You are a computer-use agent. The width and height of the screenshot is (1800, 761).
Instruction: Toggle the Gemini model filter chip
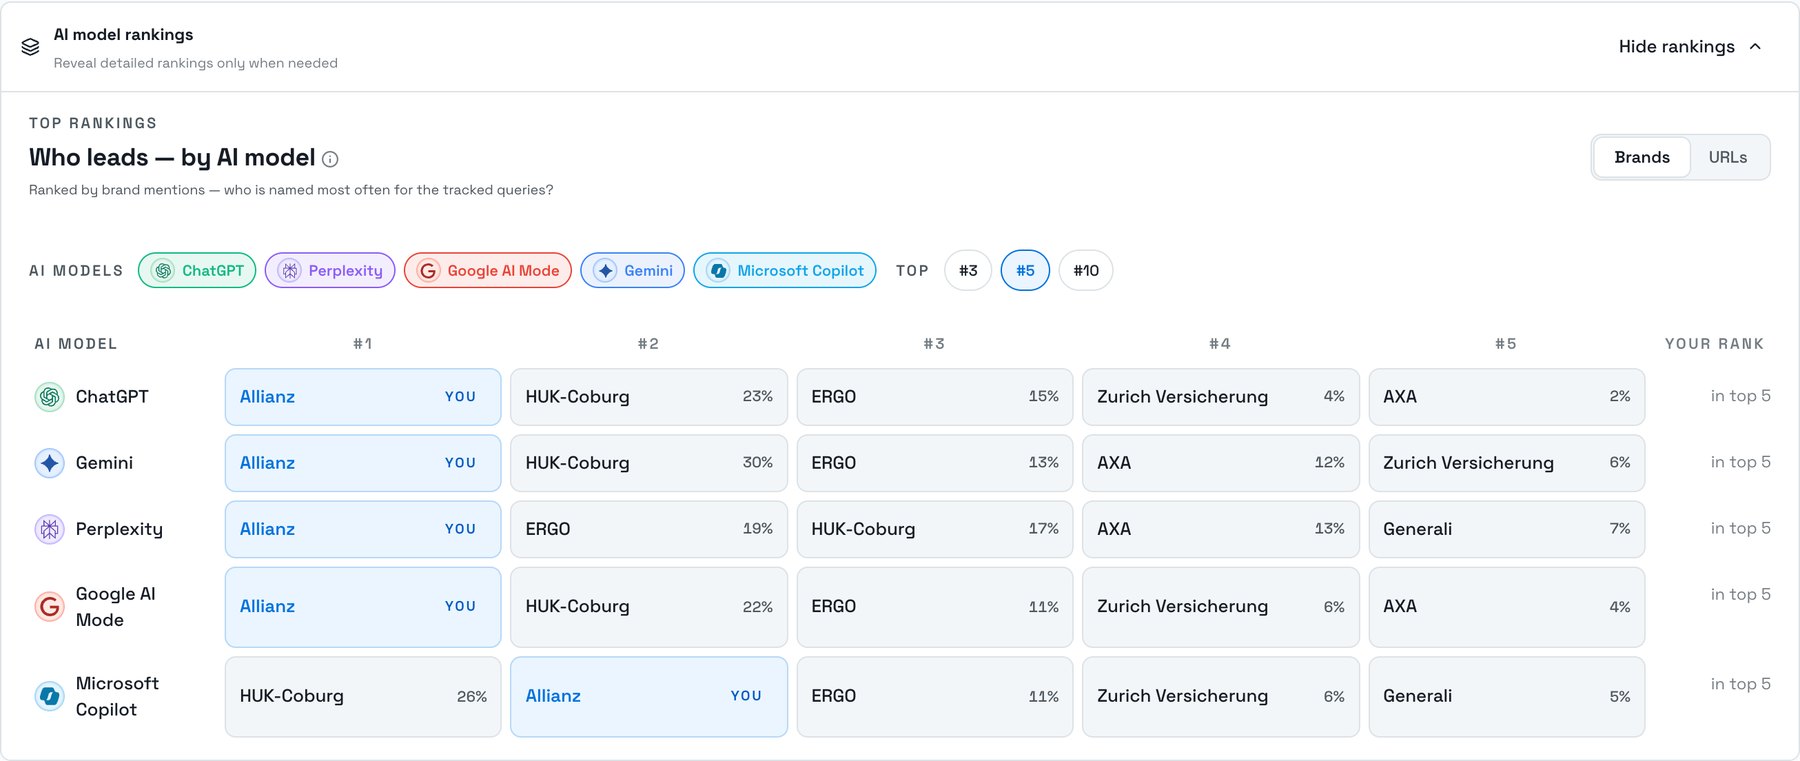tap(633, 270)
